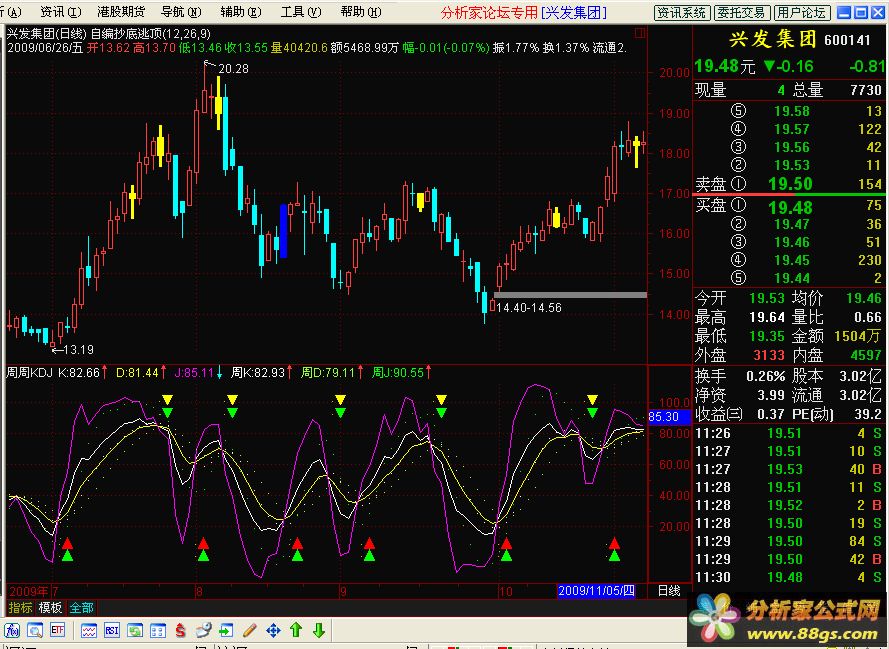This screenshot has height=649, width=889.
Task: Click the PE(动) 39.2 value
Action: pyautogui.click(x=867, y=414)
